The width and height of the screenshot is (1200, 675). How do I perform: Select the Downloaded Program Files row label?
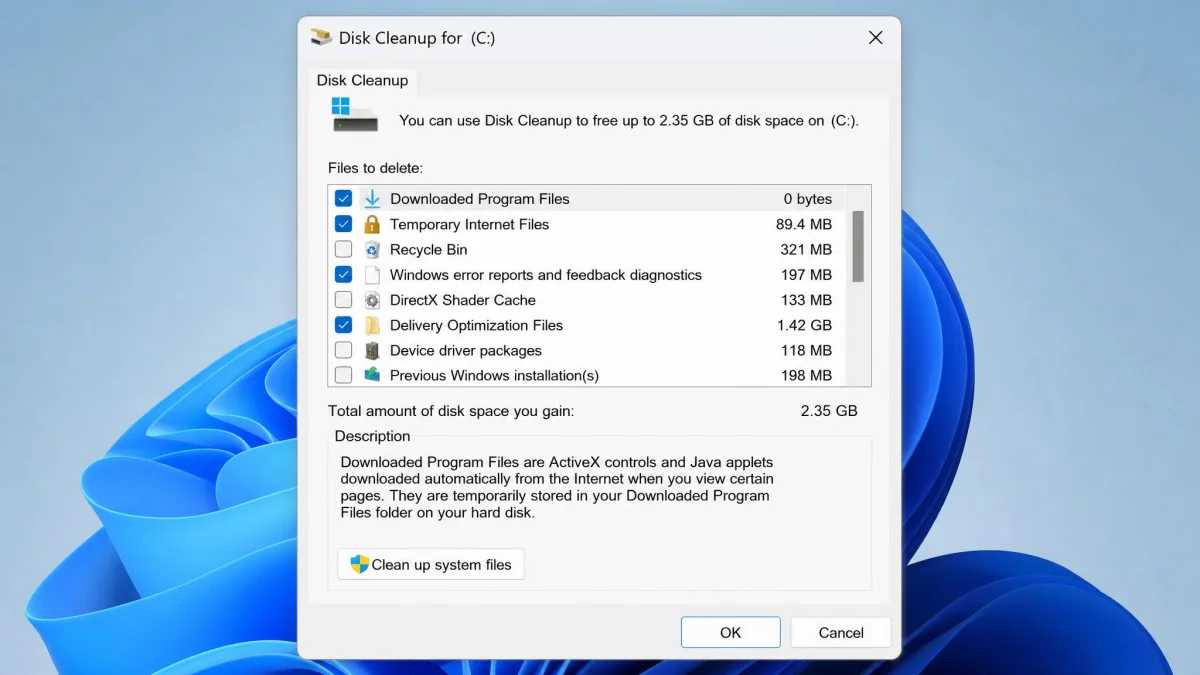click(x=480, y=198)
